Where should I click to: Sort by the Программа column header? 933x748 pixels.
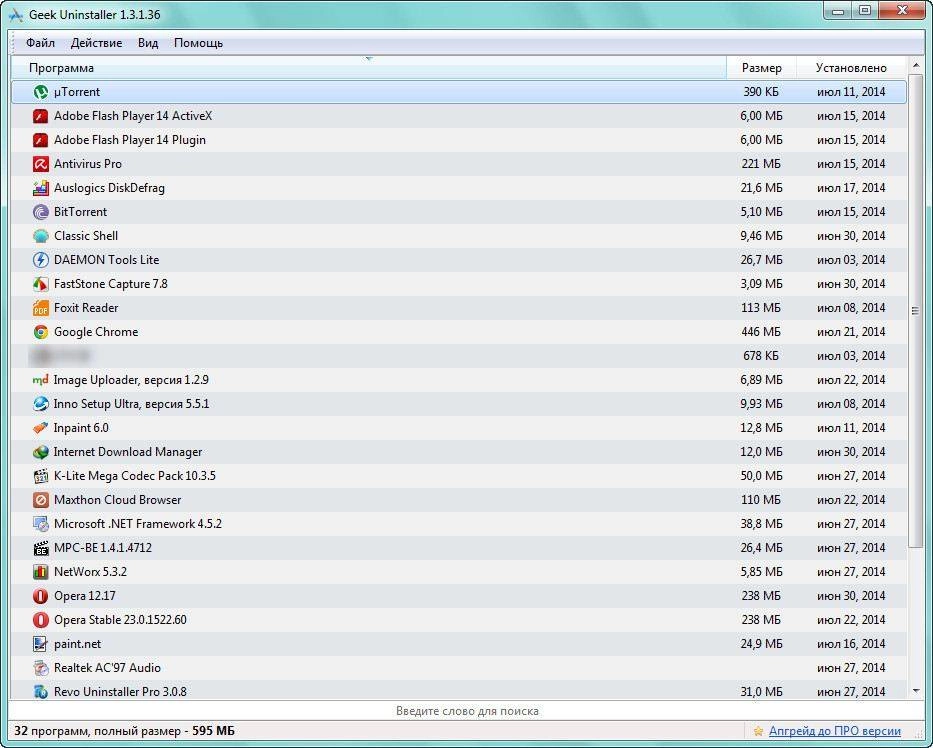pos(368,68)
